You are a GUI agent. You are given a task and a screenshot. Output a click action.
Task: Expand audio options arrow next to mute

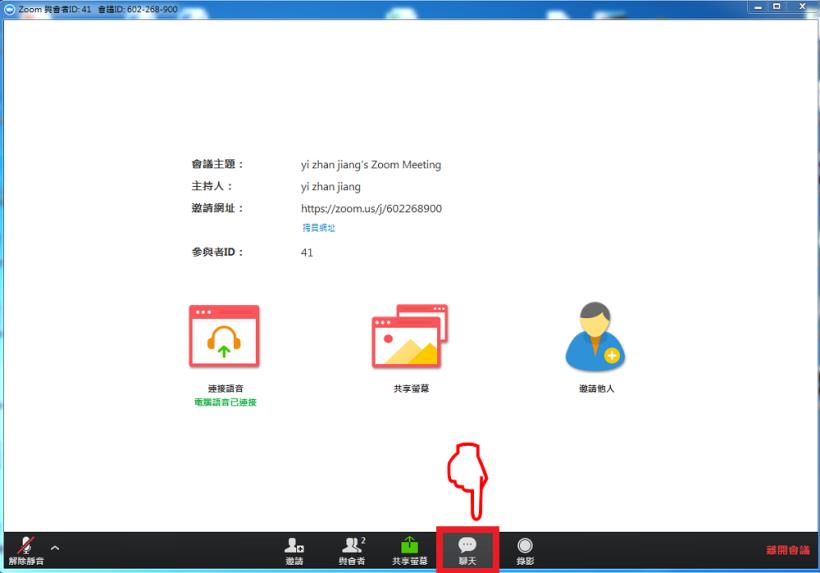[55, 548]
